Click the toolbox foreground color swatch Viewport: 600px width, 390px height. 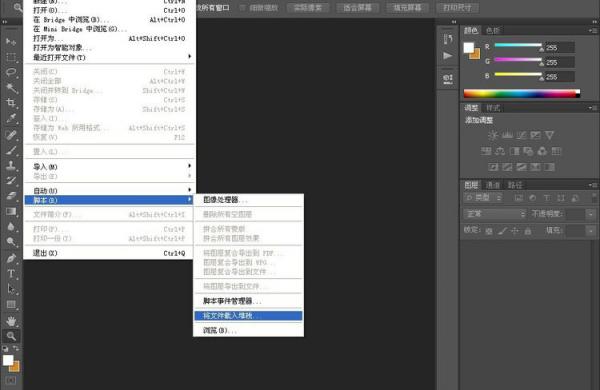pyautogui.click(x=8, y=360)
